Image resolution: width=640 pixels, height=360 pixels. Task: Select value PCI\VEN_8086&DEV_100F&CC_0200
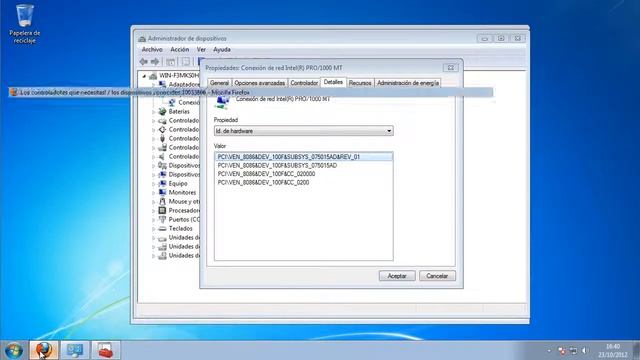[x=263, y=182]
